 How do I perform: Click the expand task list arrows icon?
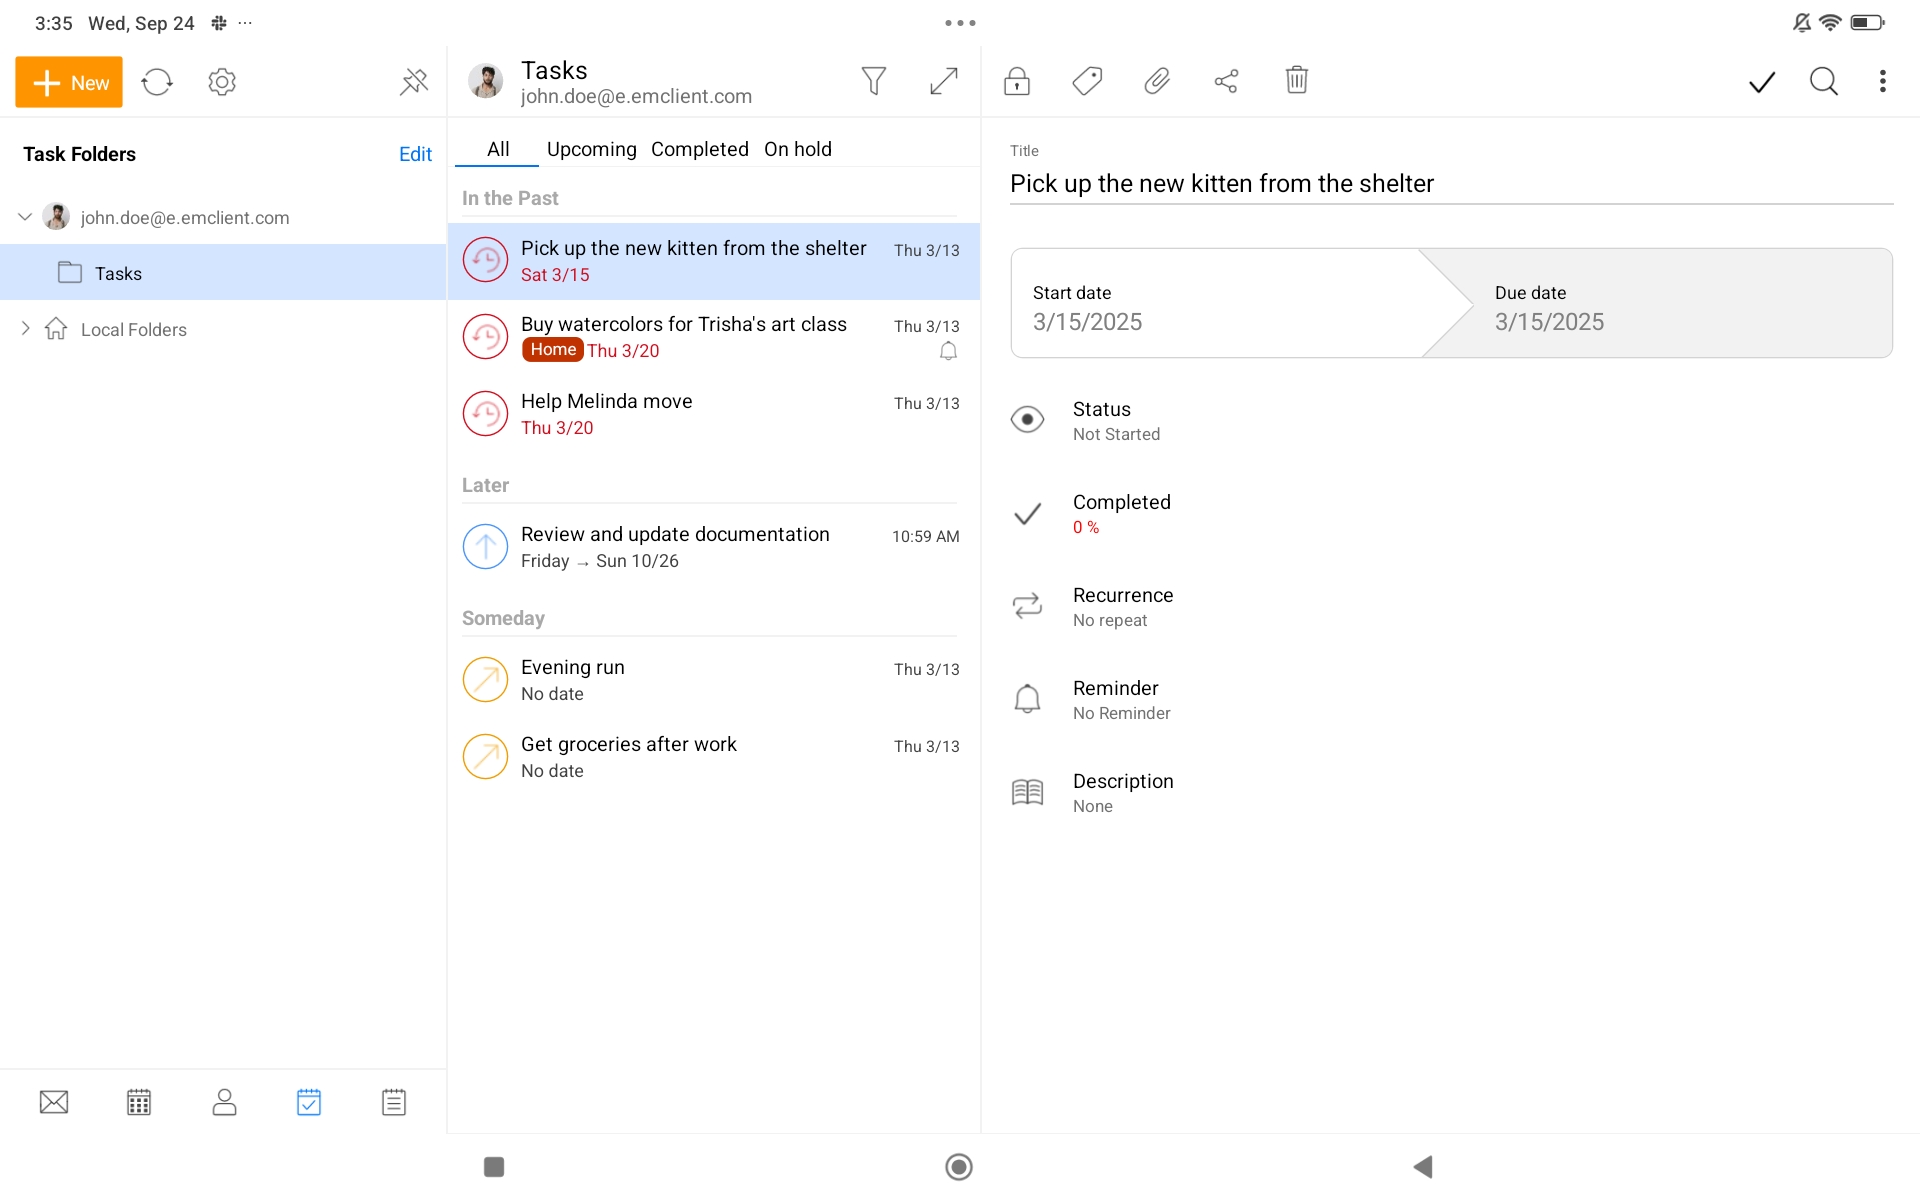pos(943,81)
